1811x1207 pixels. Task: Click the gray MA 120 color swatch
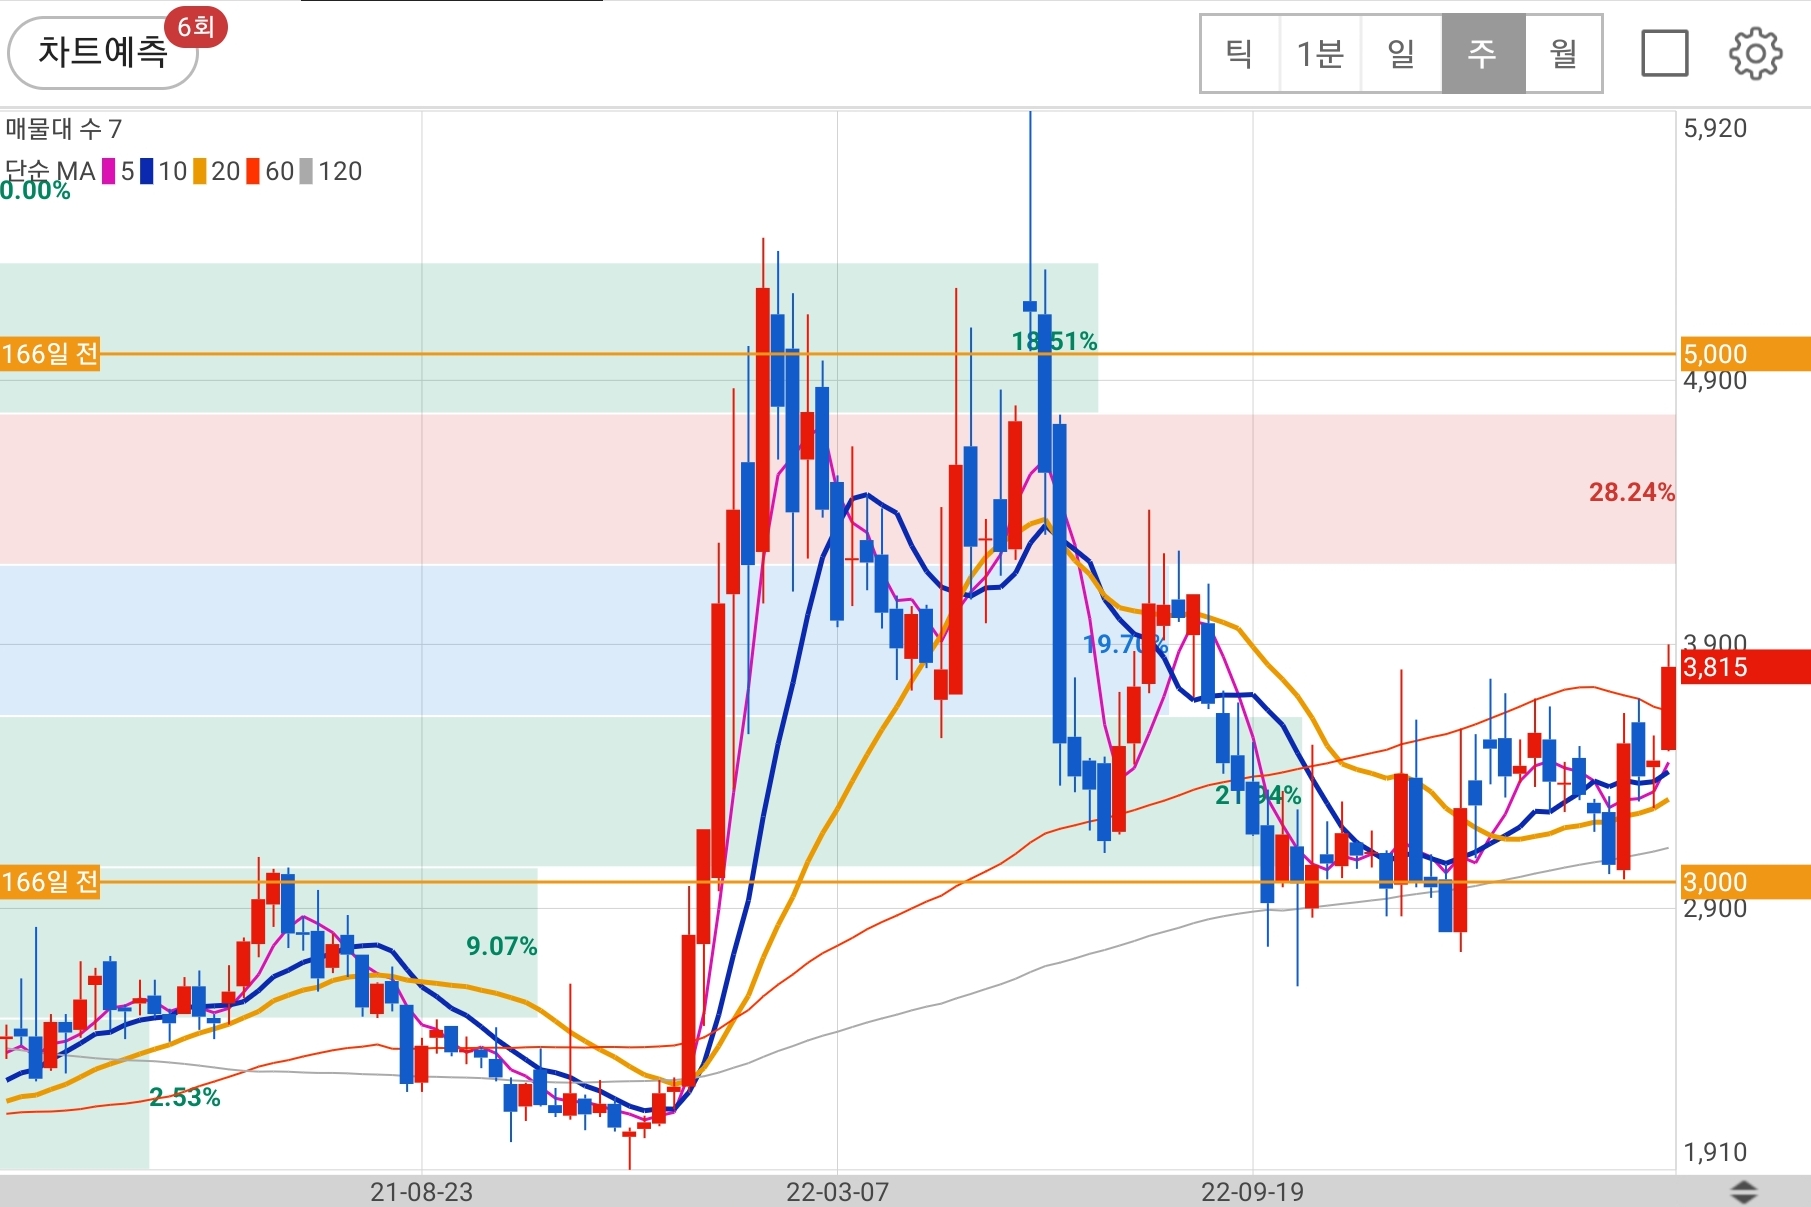click(307, 171)
